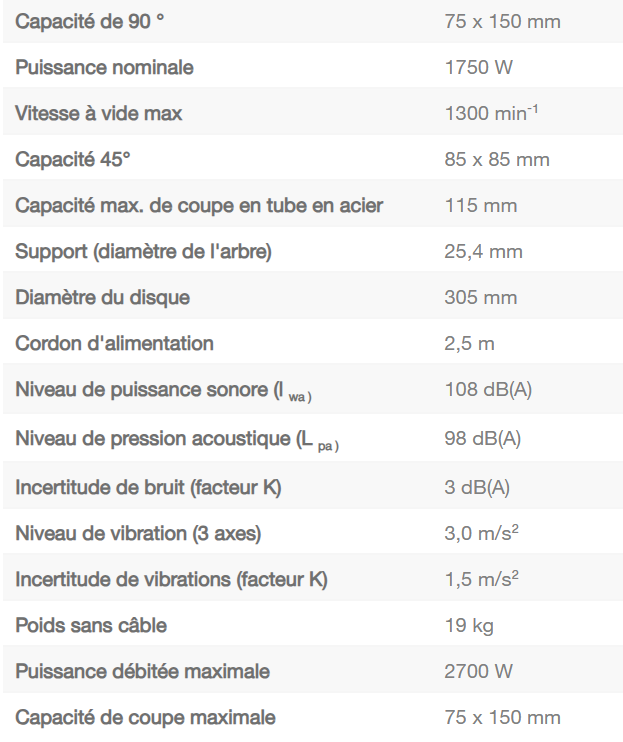This screenshot has width=623, height=742.
Task: Click "Capacité max. de coupe en tube en acier"
Action: [x=199, y=206]
